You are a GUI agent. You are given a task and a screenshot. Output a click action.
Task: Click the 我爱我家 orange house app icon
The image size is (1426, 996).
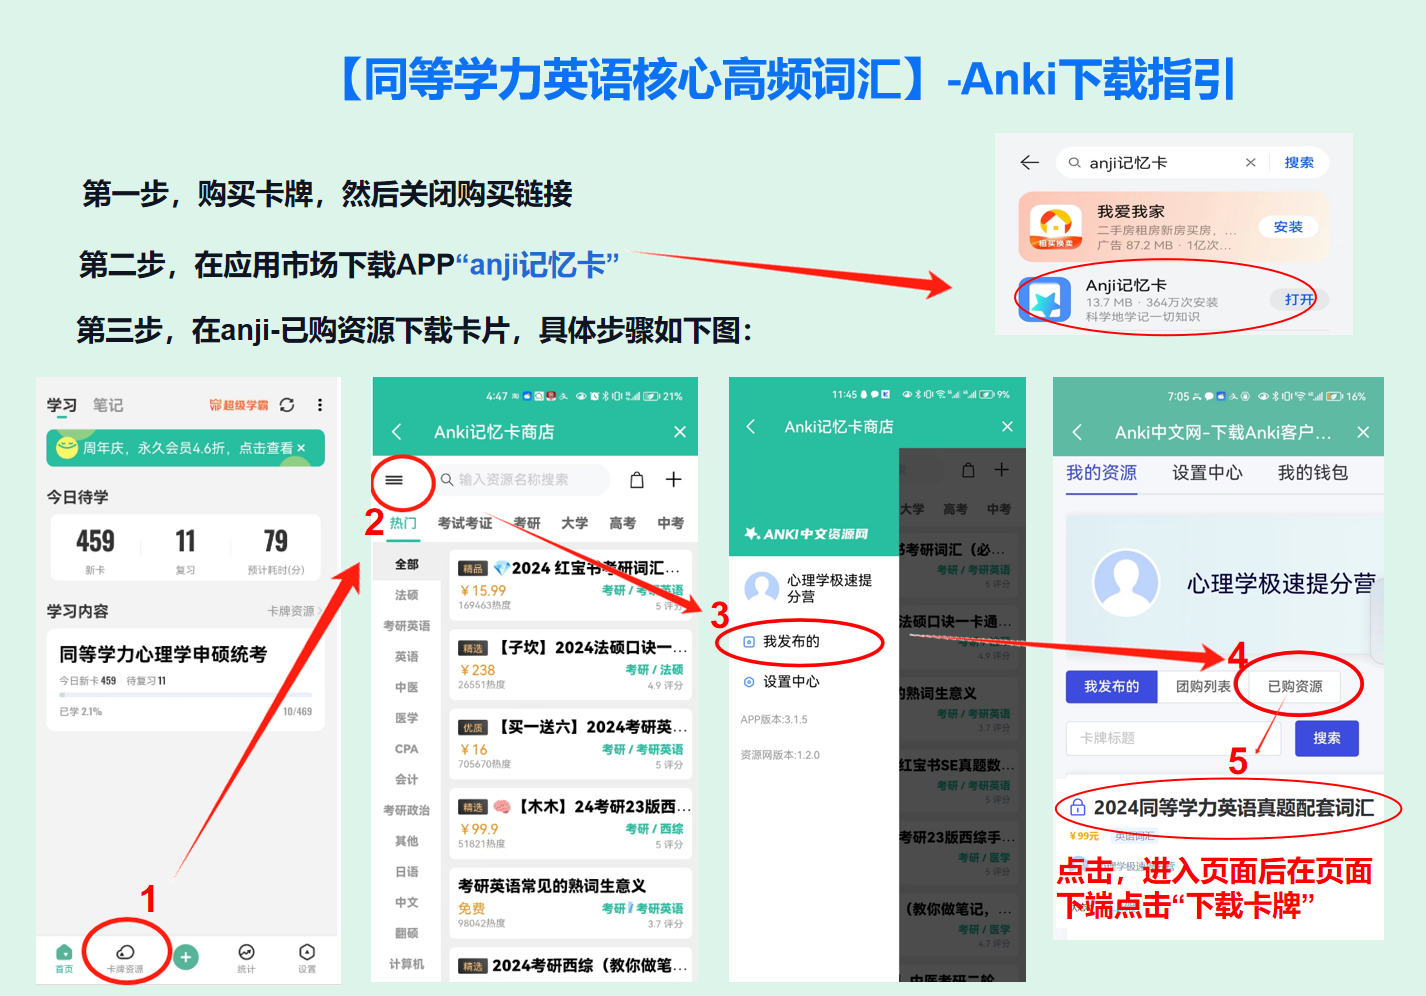tap(1056, 227)
